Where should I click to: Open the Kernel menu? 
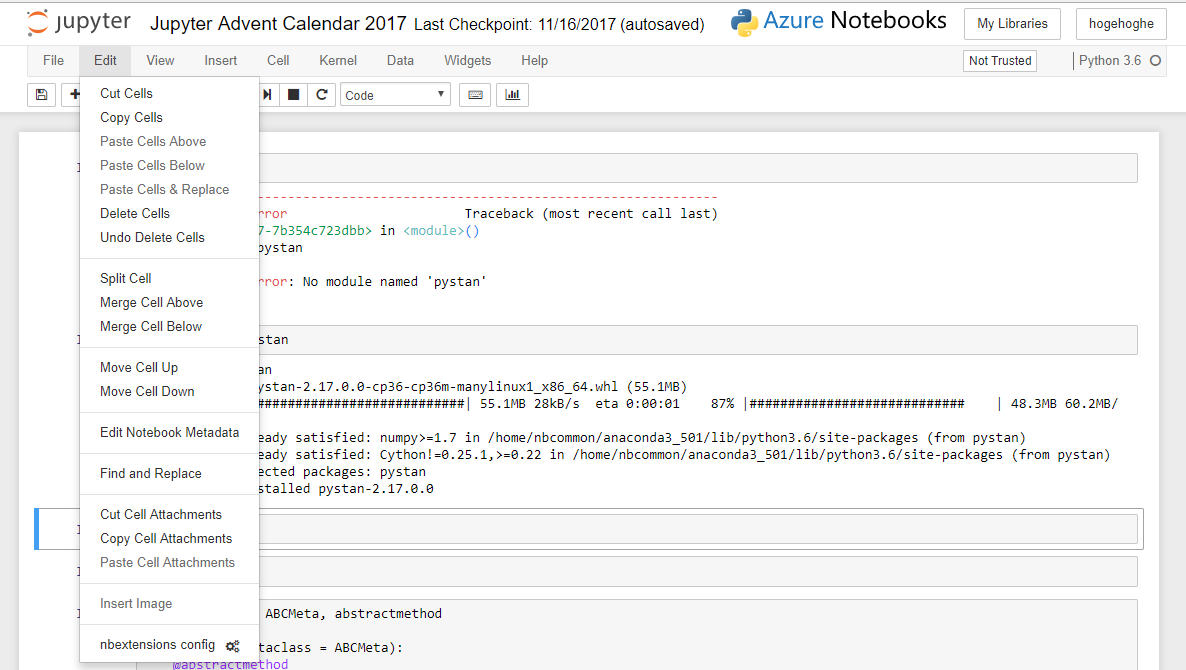coord(337,60)
